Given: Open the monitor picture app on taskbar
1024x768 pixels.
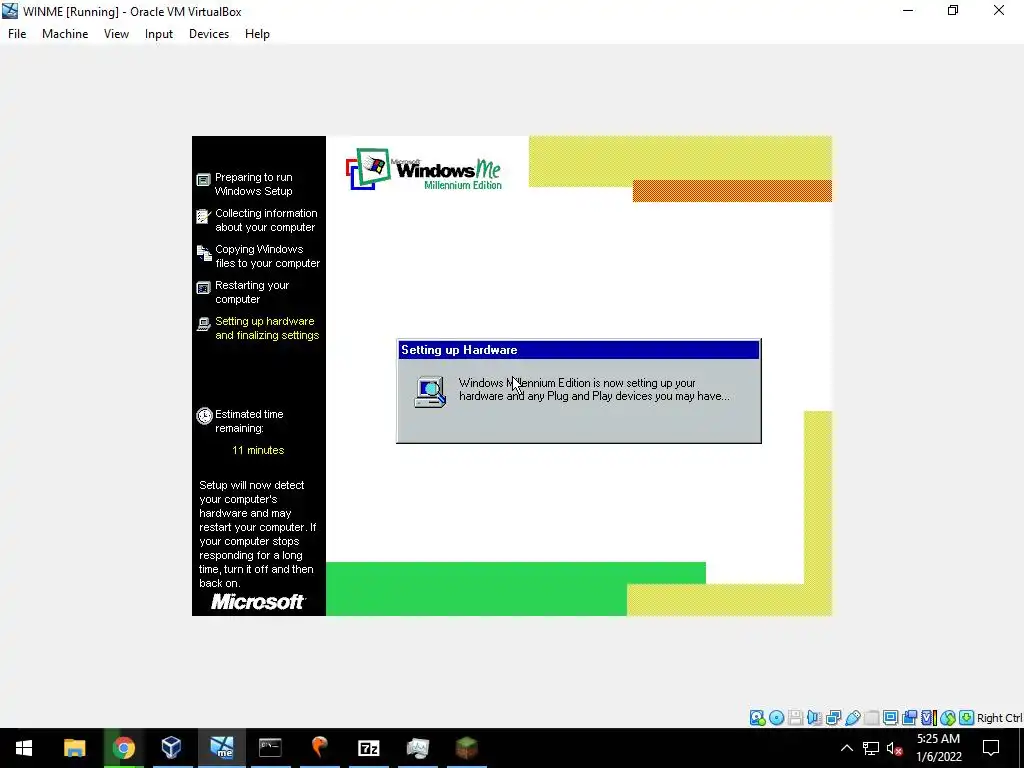Looking at the screenshot, I should (x=418, y=748).
